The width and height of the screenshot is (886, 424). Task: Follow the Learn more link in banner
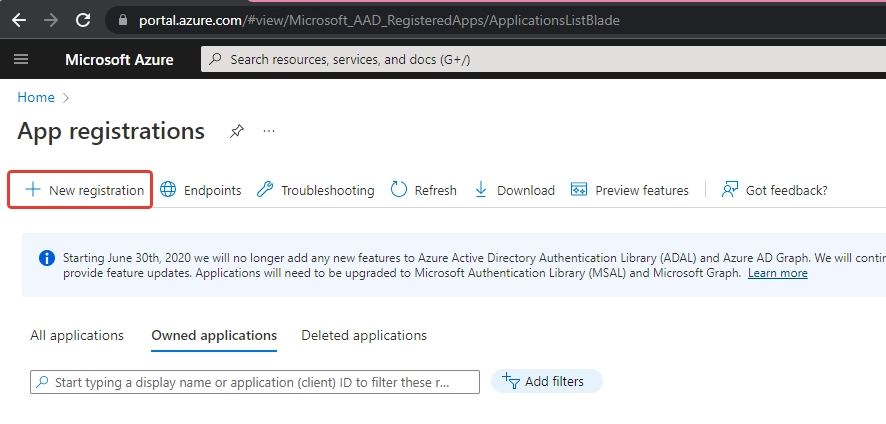778,273
